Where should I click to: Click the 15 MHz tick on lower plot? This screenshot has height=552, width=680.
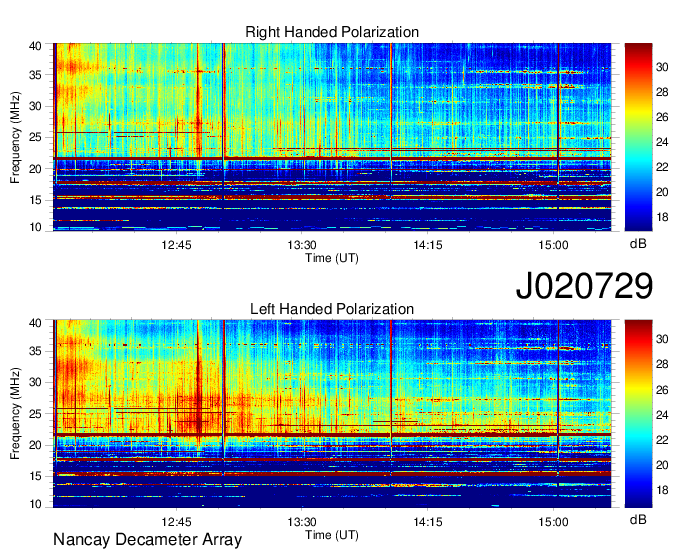[x=35, y=477]
